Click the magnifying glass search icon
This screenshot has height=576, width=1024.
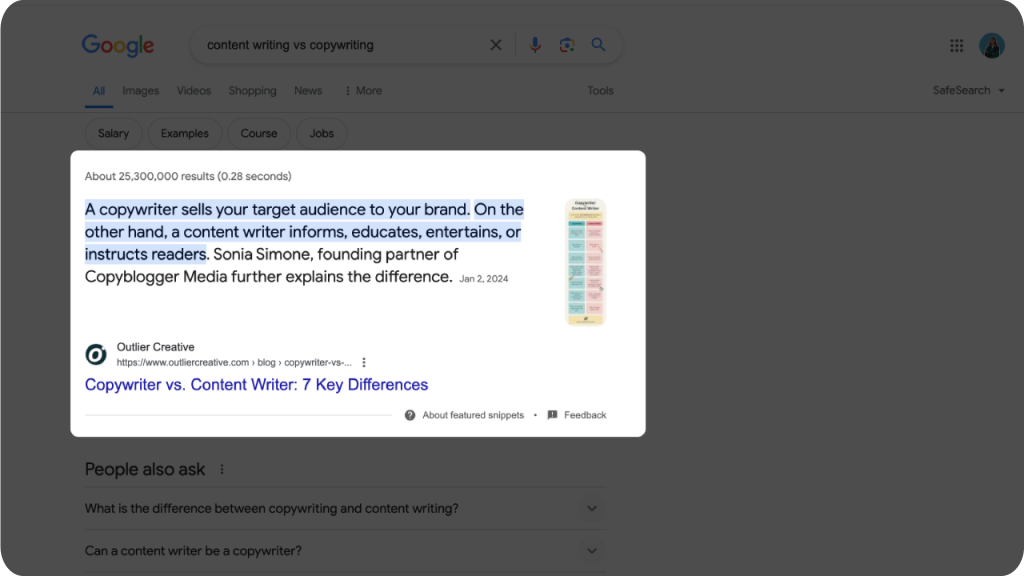point(598,45)
